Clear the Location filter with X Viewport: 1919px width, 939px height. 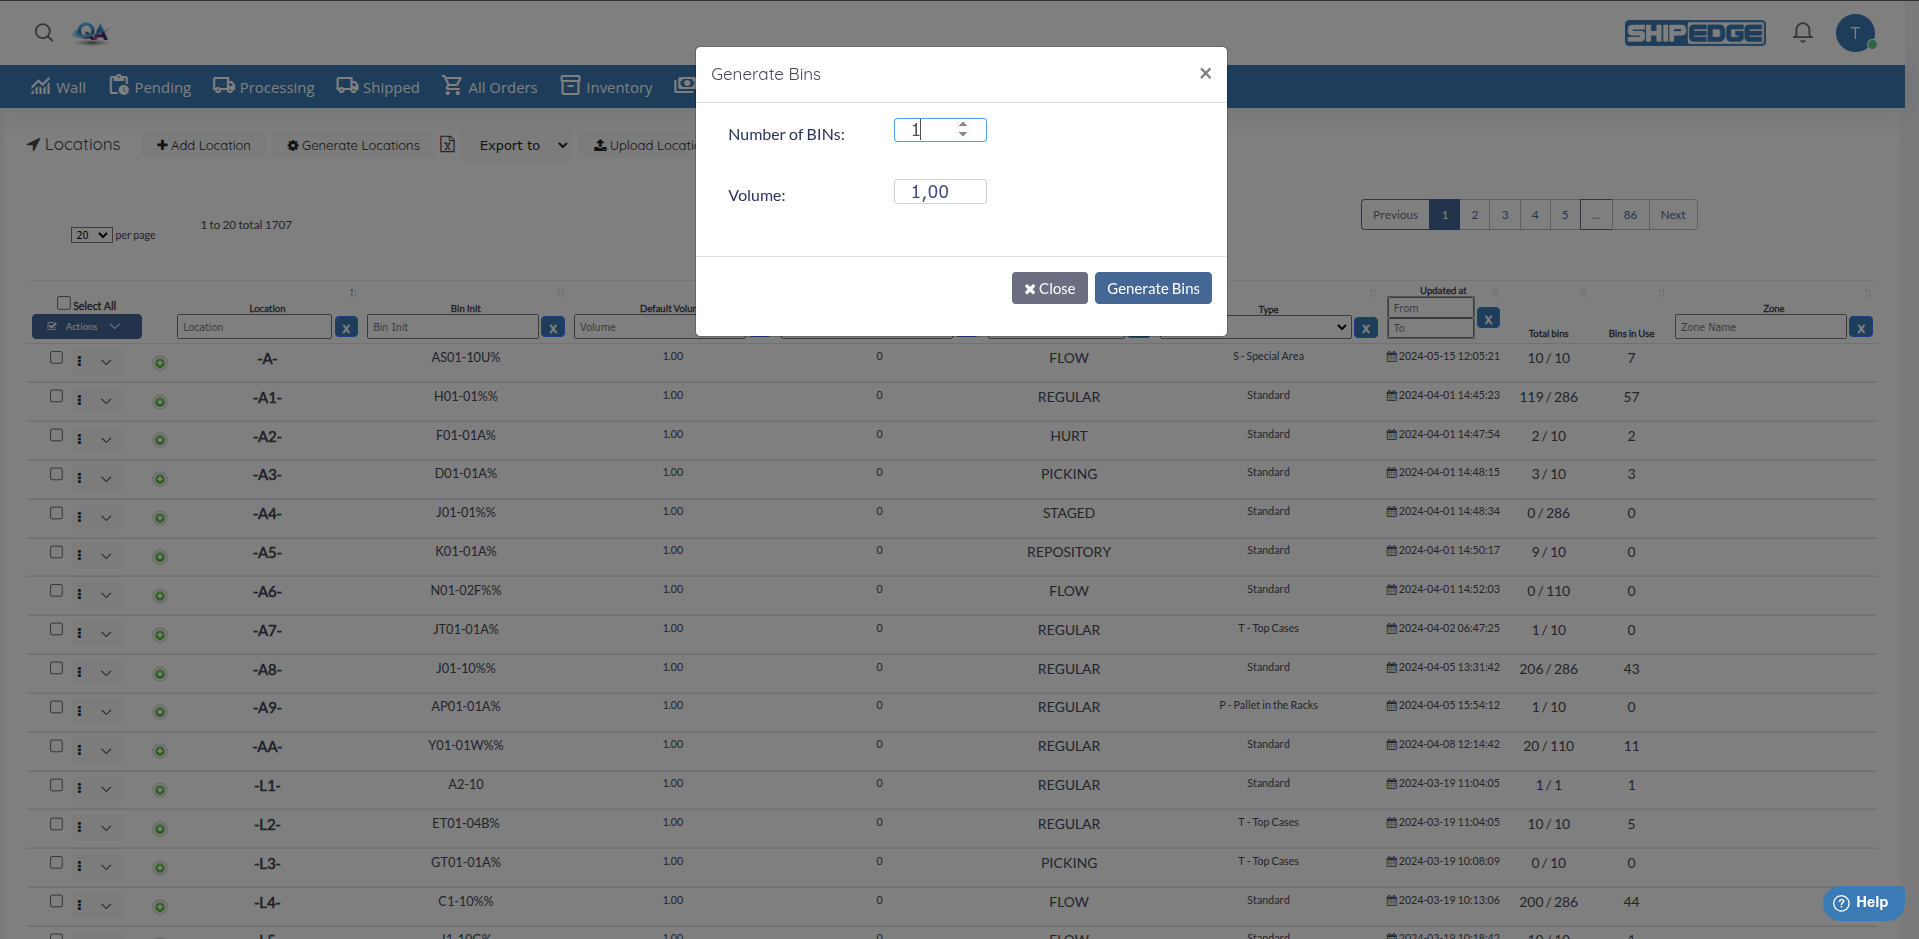pyautogui.click(x=346, y=328)
